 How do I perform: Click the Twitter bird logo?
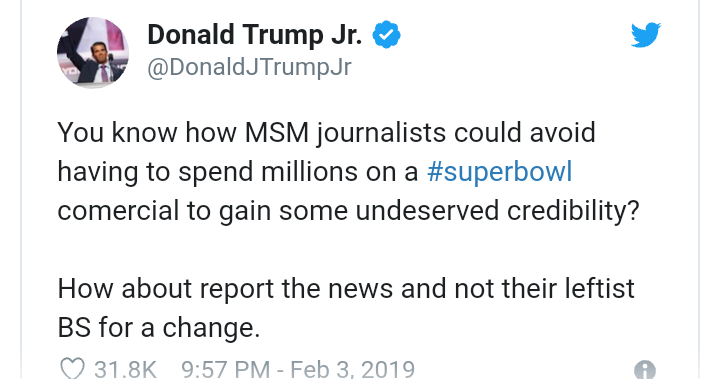tap(646, 34)
